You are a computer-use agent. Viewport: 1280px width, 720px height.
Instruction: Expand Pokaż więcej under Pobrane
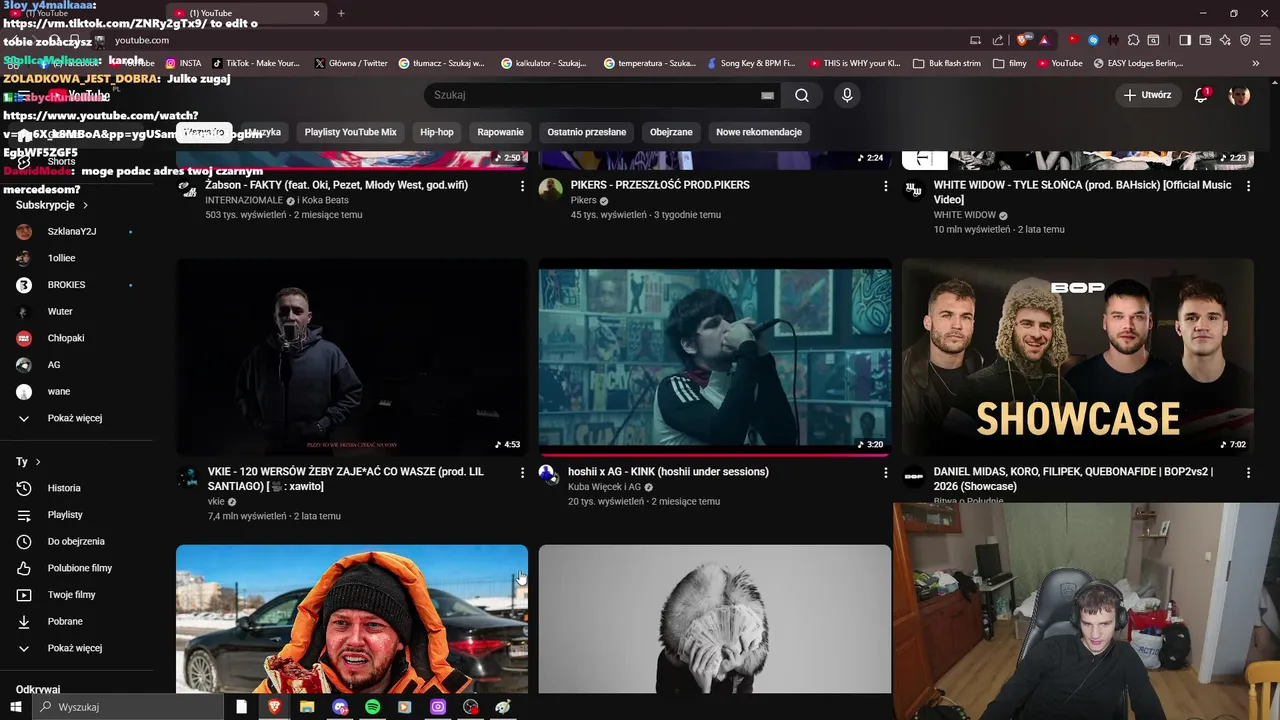click(76, 648)
